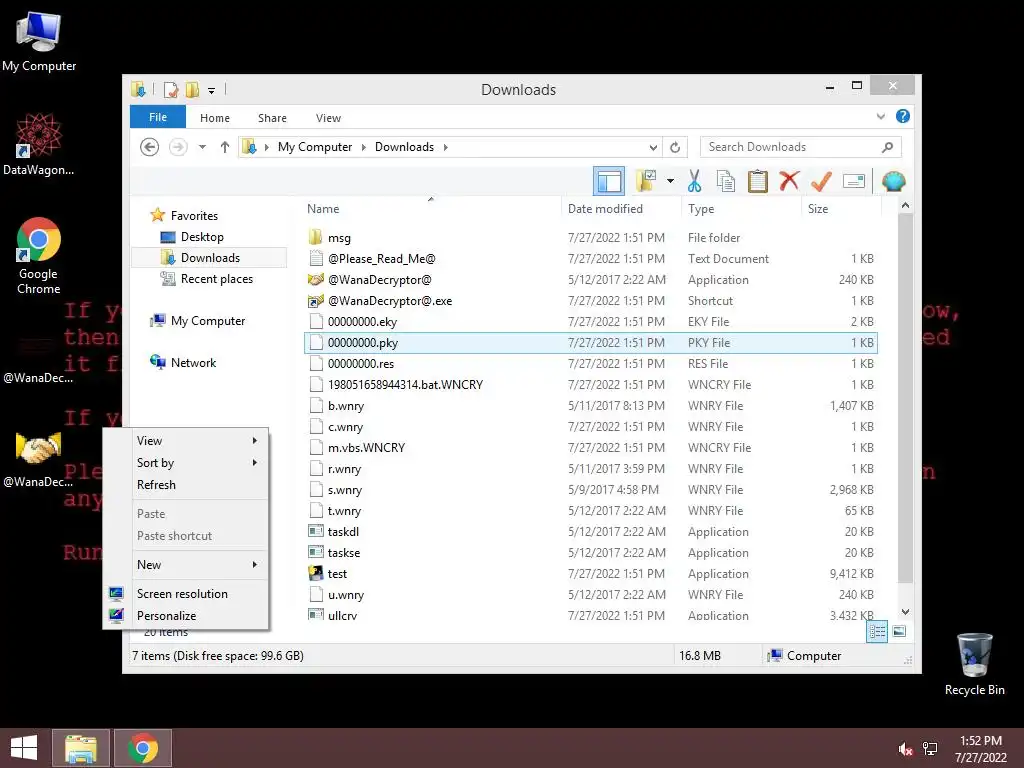The width and height of the screenshot is (1024, 768).
Task: Customize the Quick Access Toolbar dropdown
Action: [x=212, y=90]
